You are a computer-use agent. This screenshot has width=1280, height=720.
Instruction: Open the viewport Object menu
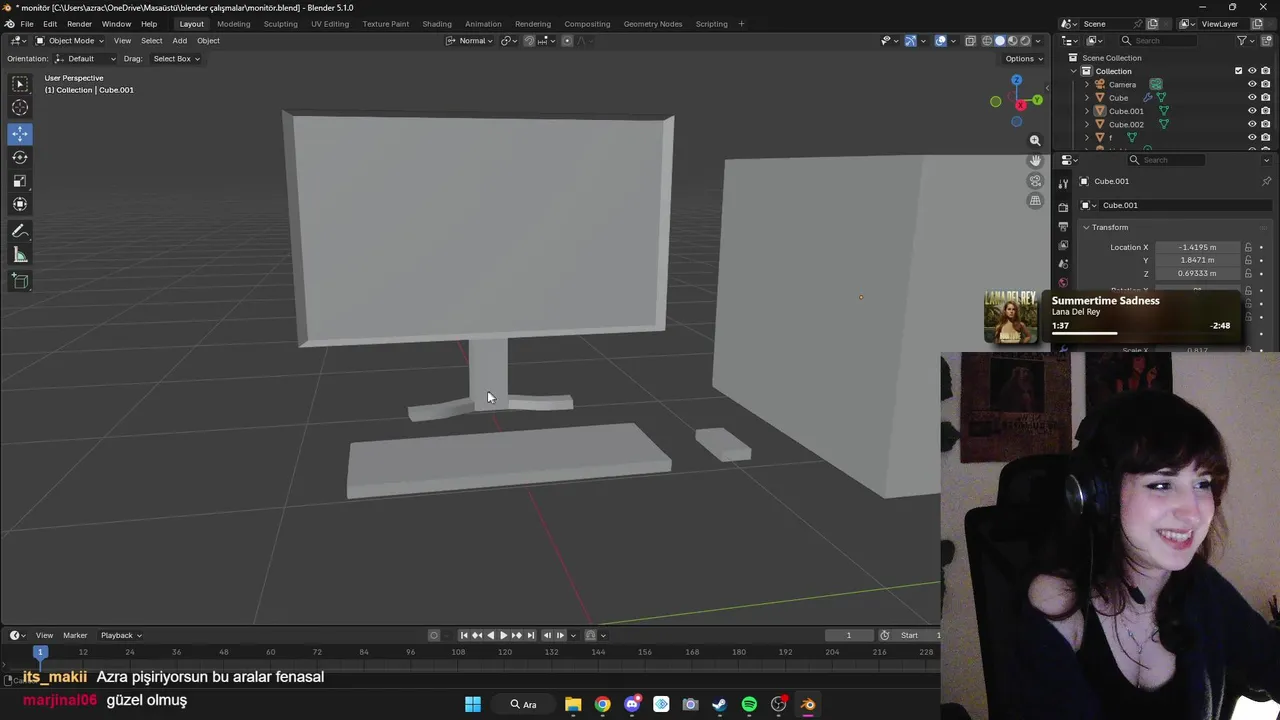[208, 41]
